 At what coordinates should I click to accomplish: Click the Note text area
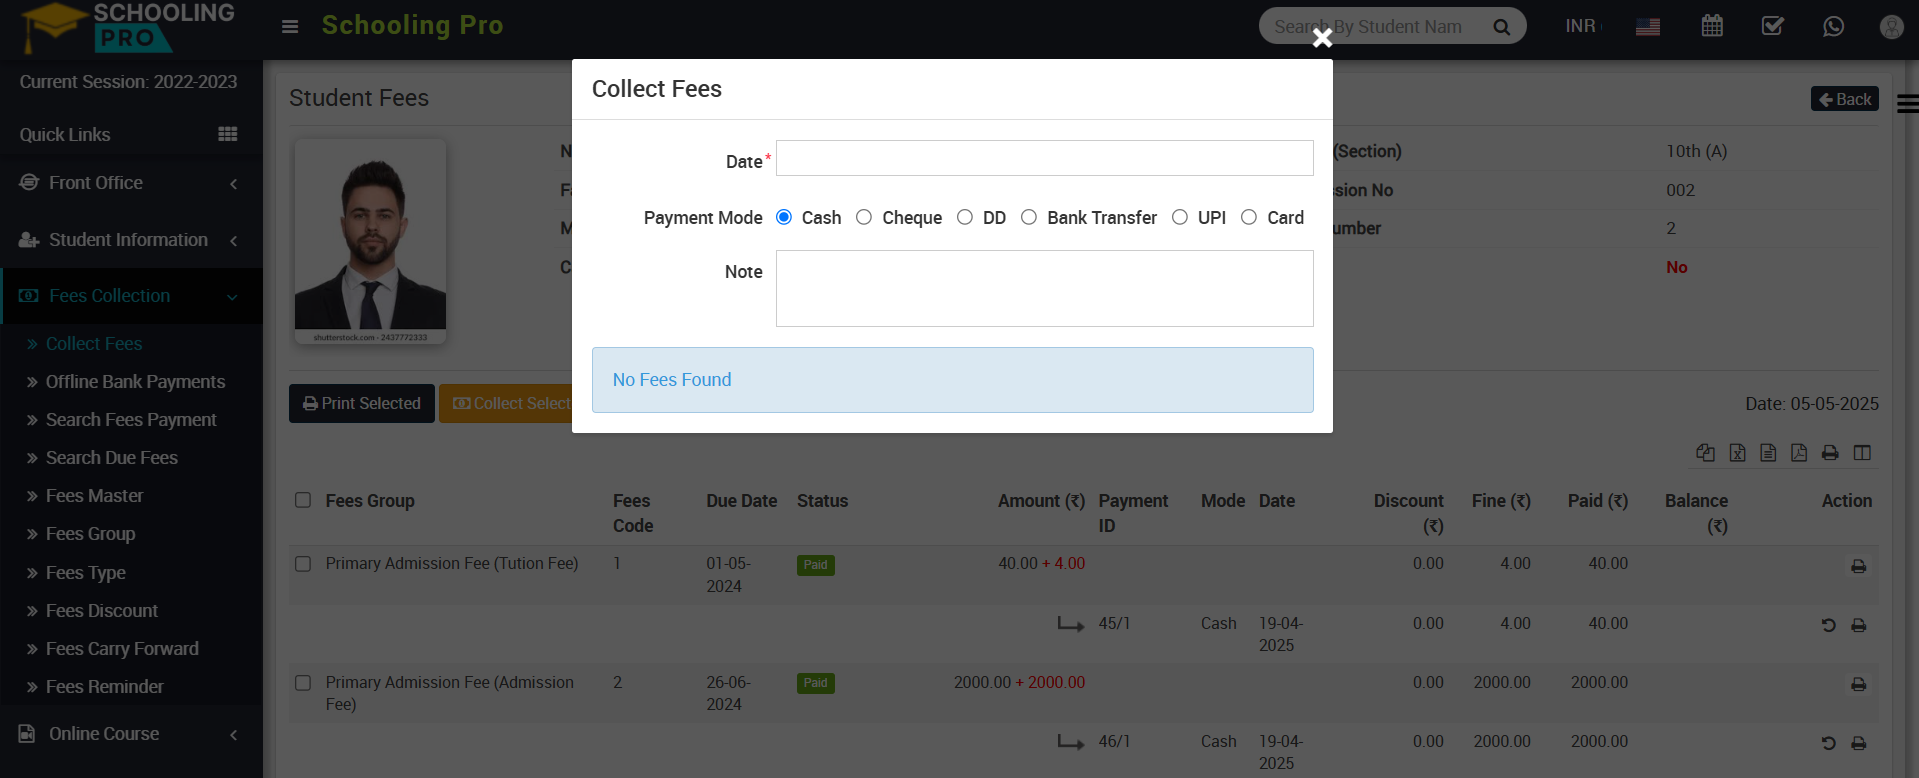point(1045,288)
